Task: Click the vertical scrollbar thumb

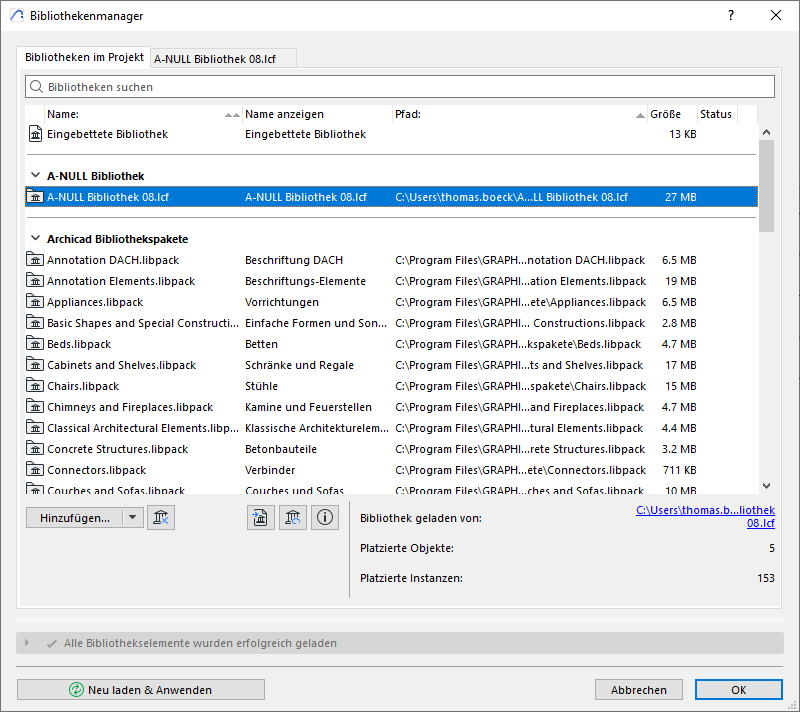Action: 766,186
